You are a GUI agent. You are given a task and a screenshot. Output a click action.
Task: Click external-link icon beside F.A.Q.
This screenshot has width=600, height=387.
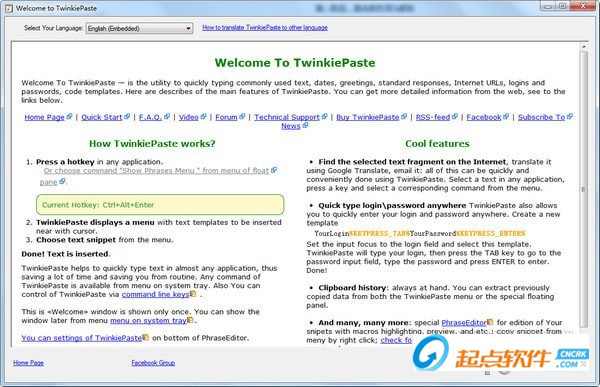point(167,116)
